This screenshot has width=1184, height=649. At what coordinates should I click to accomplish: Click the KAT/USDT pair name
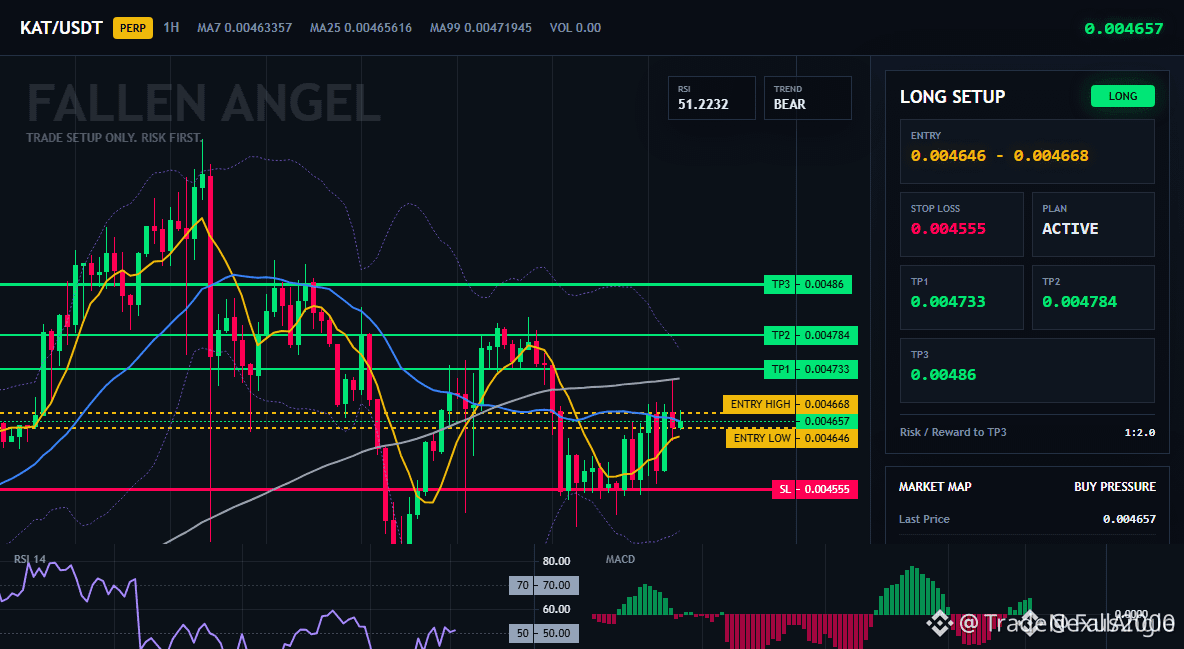61,28
